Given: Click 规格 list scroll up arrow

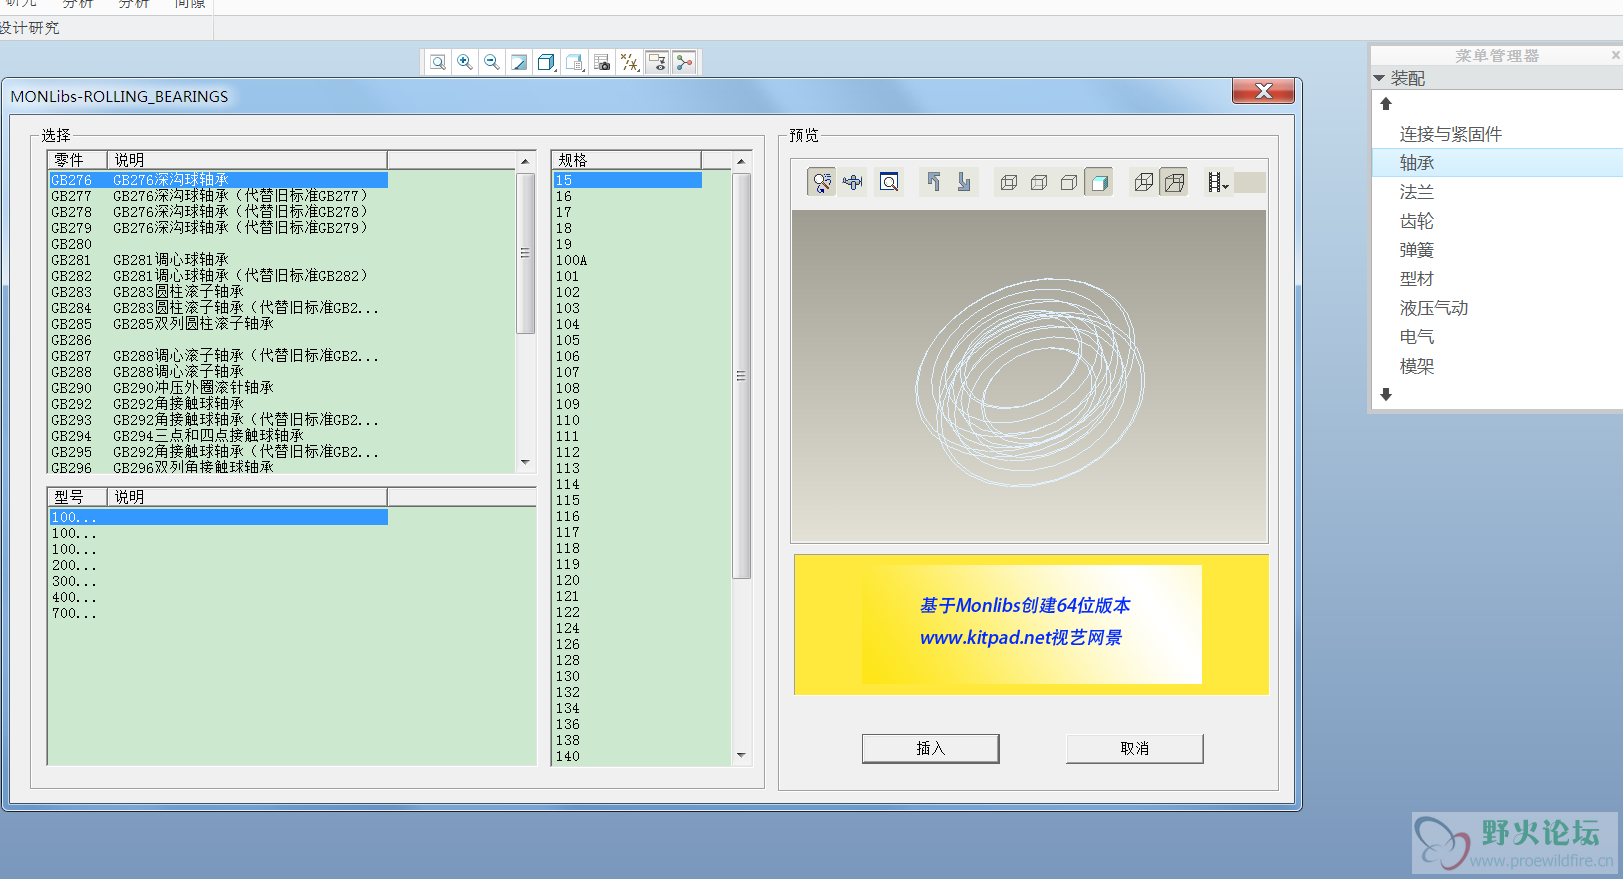Looking at the screenshot, I should (741, 161).
